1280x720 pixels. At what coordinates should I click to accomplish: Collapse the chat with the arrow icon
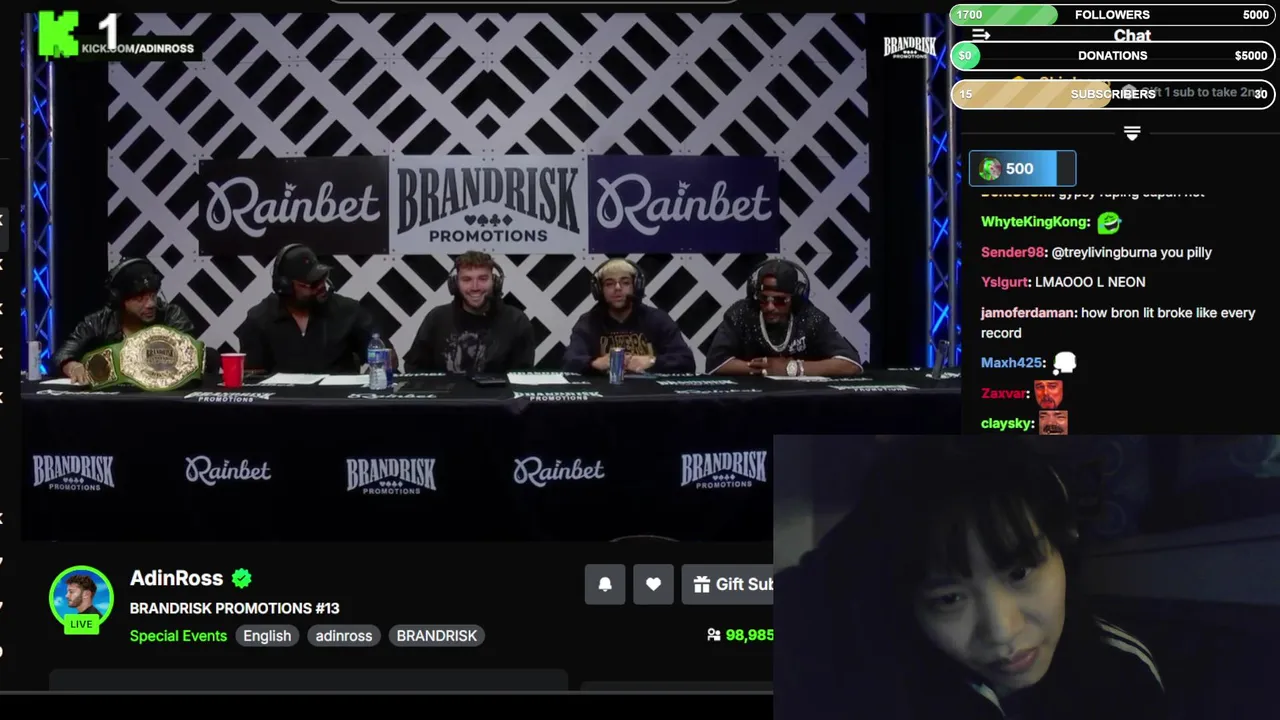click(x=981, y=35)
